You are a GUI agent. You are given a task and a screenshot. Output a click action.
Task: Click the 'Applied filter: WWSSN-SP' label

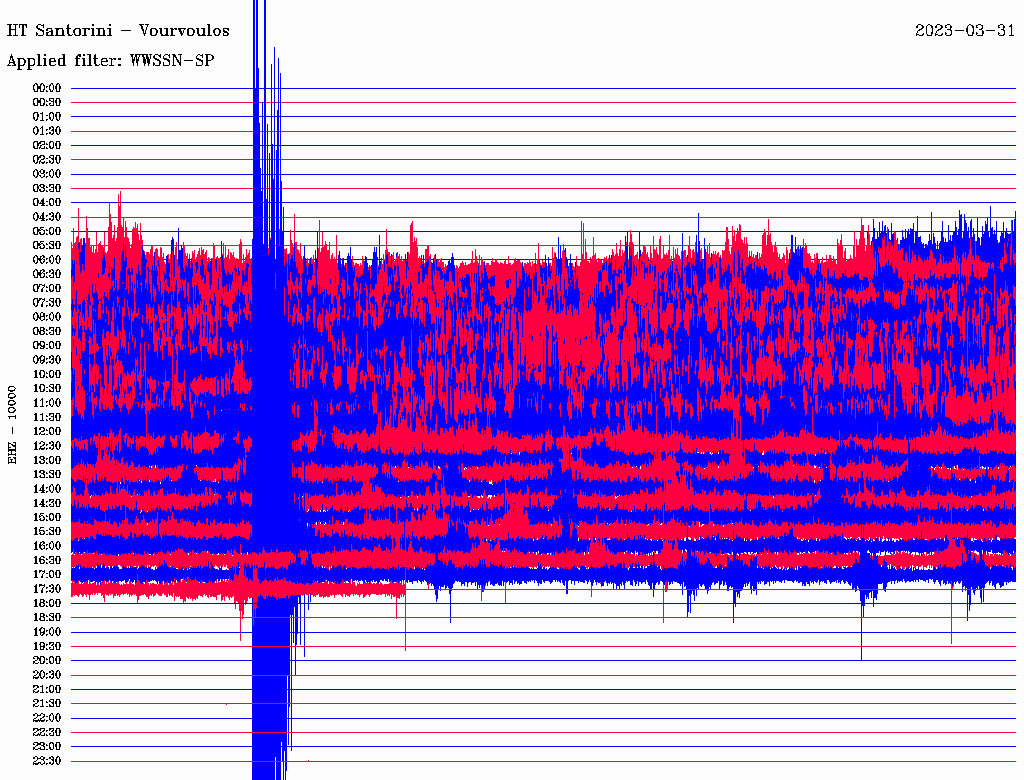point(110,61)
